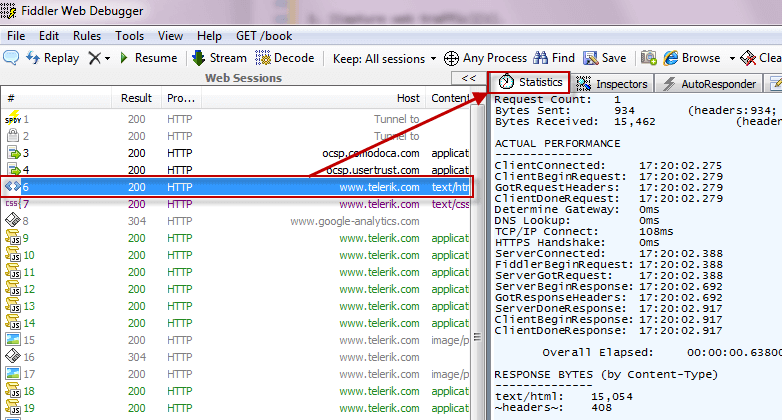The height and width of the screenshot is (420, 782).
Task: Click the camera screenshot icon
Action: tap(649, 58)
